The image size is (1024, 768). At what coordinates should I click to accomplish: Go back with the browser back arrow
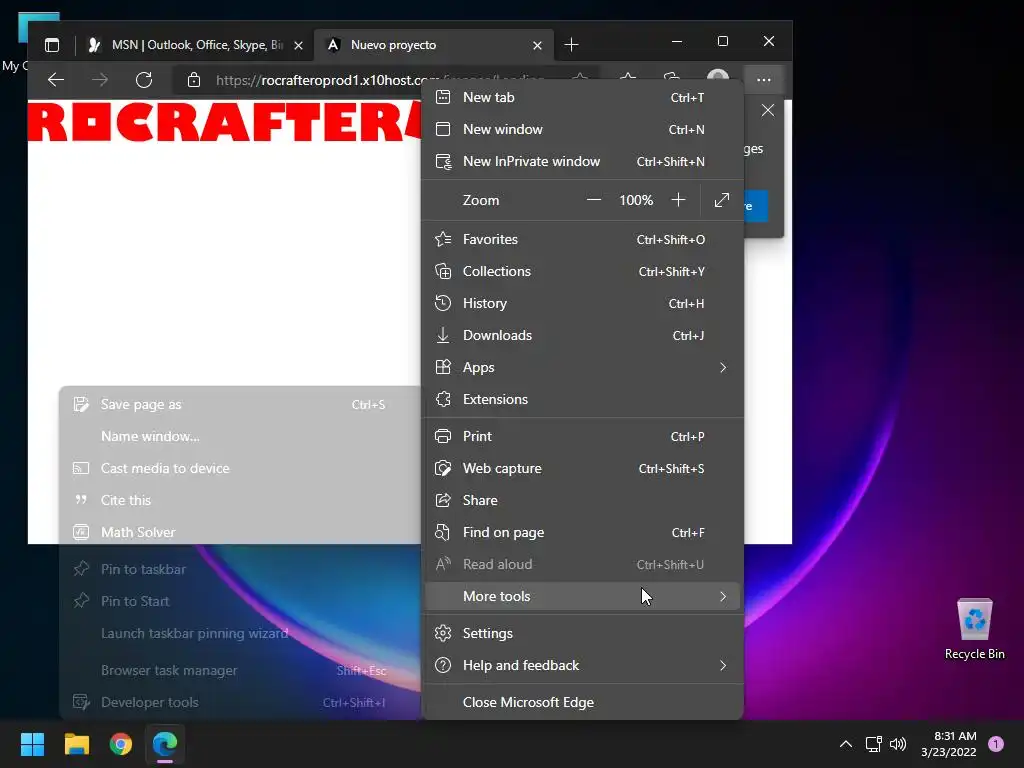56,80
